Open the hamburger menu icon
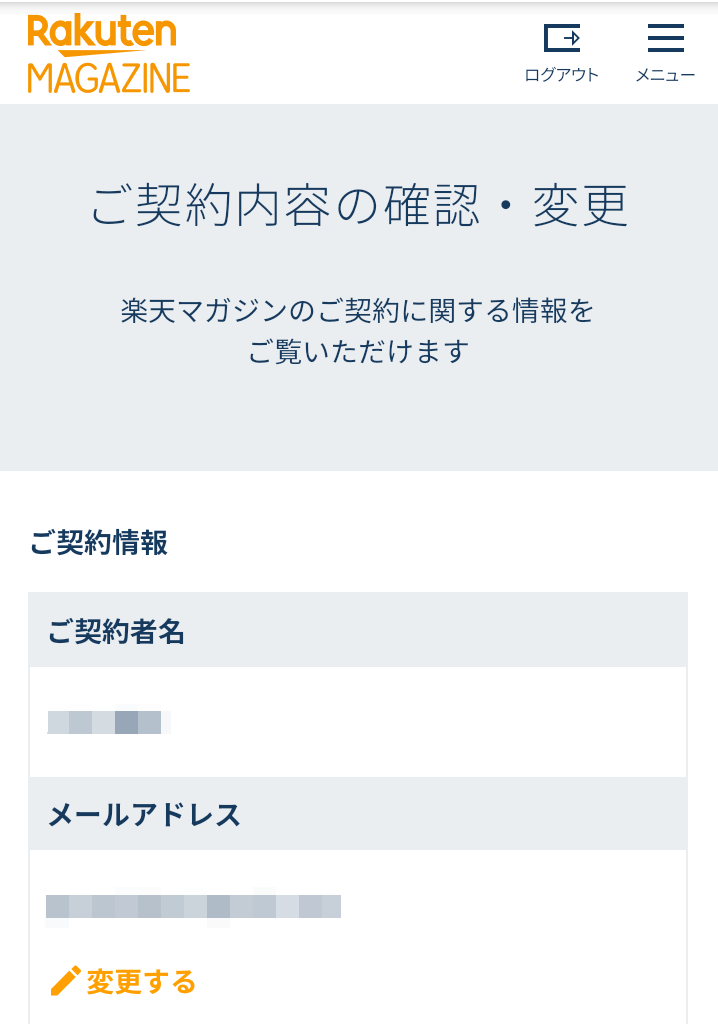The image size is (718, 1024). click(x=666, y=38)
